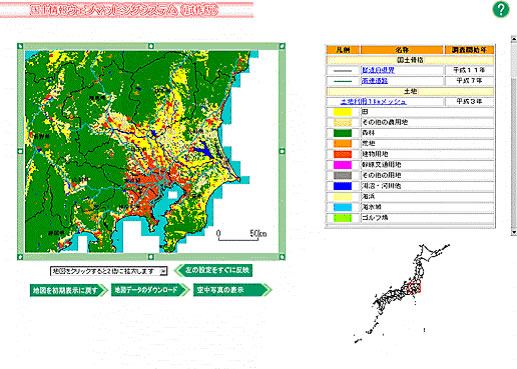Pan map toward the top-left corner arrow

tap(20, 46)
